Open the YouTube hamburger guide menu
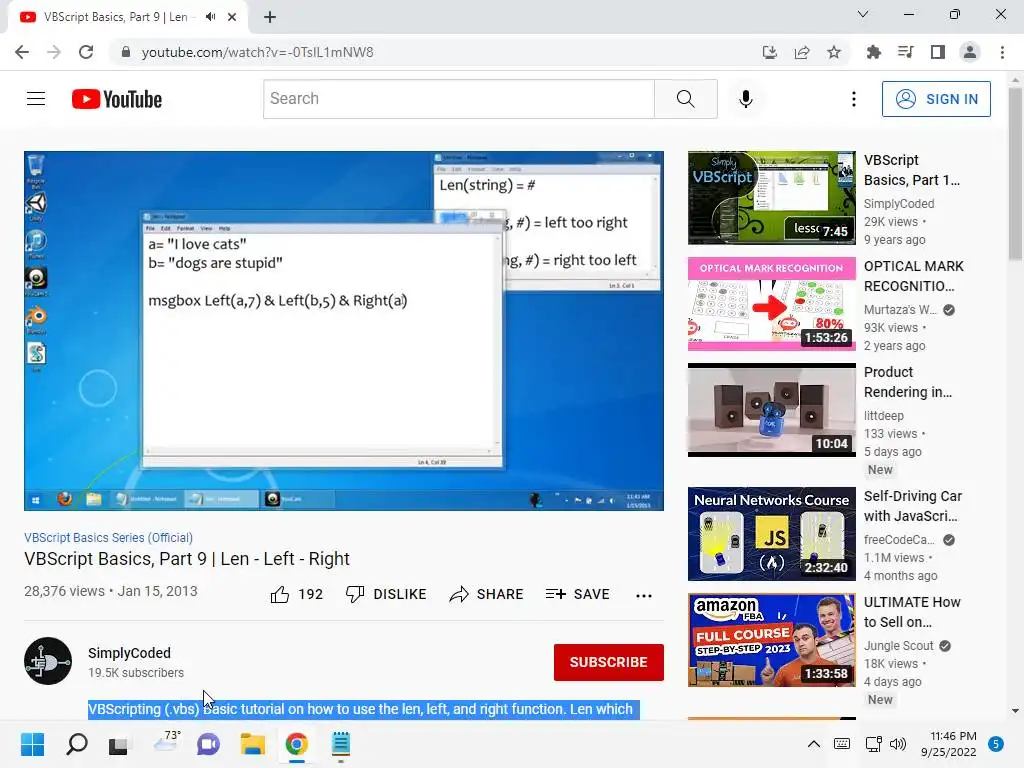 [x=36, y=99]
